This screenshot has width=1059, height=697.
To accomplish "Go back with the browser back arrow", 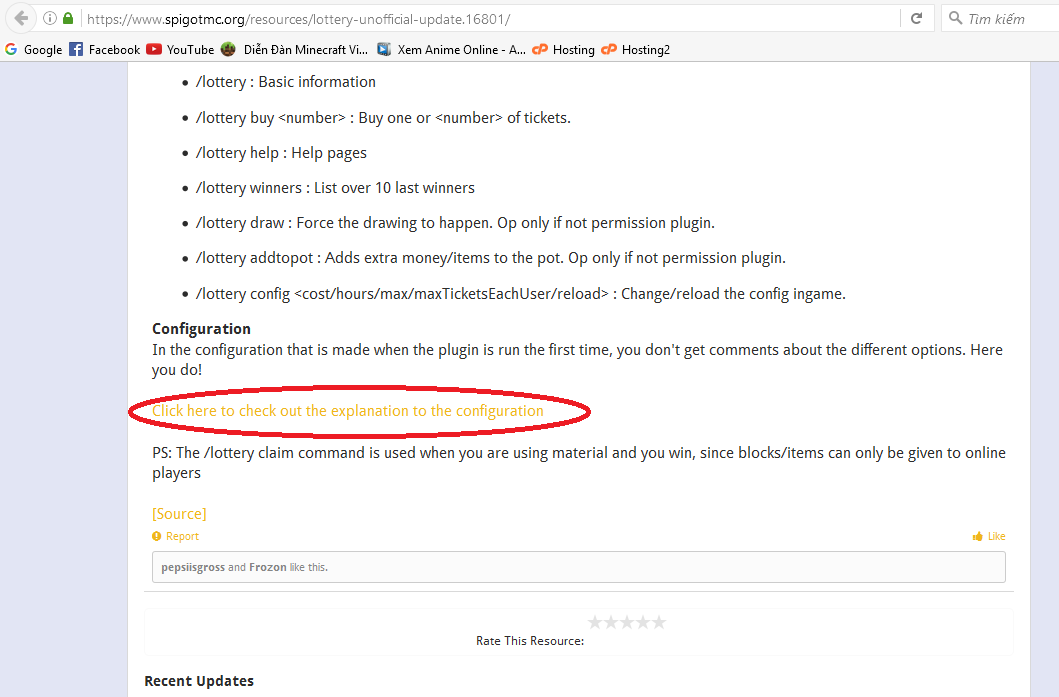I will coord(22,18).
